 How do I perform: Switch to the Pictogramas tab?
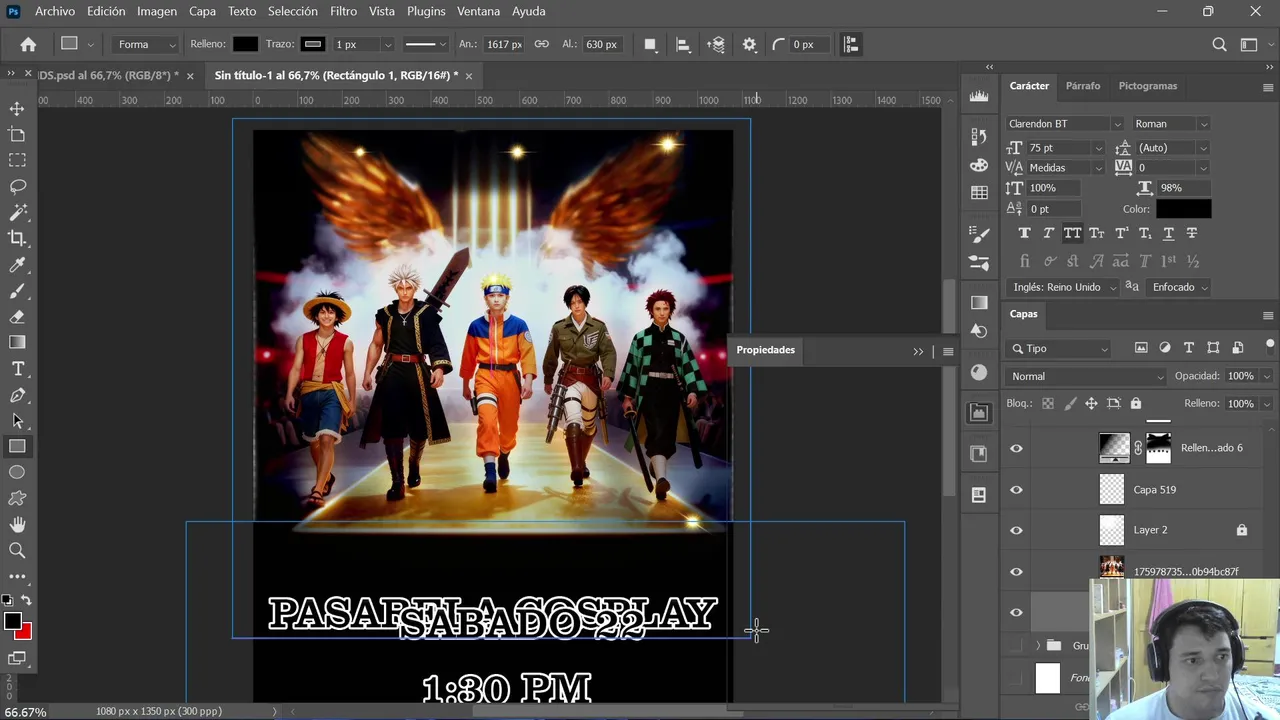[x=1148, y=86]
